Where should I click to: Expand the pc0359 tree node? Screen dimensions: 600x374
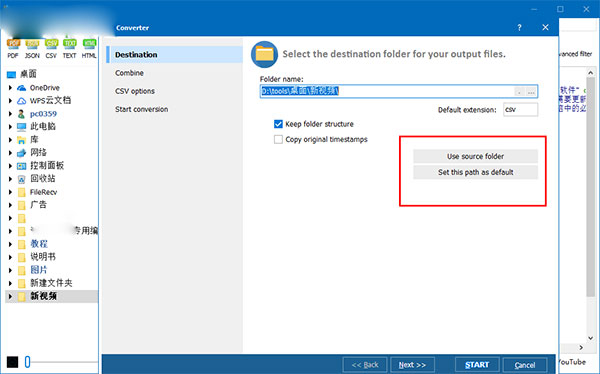[10, 114]
